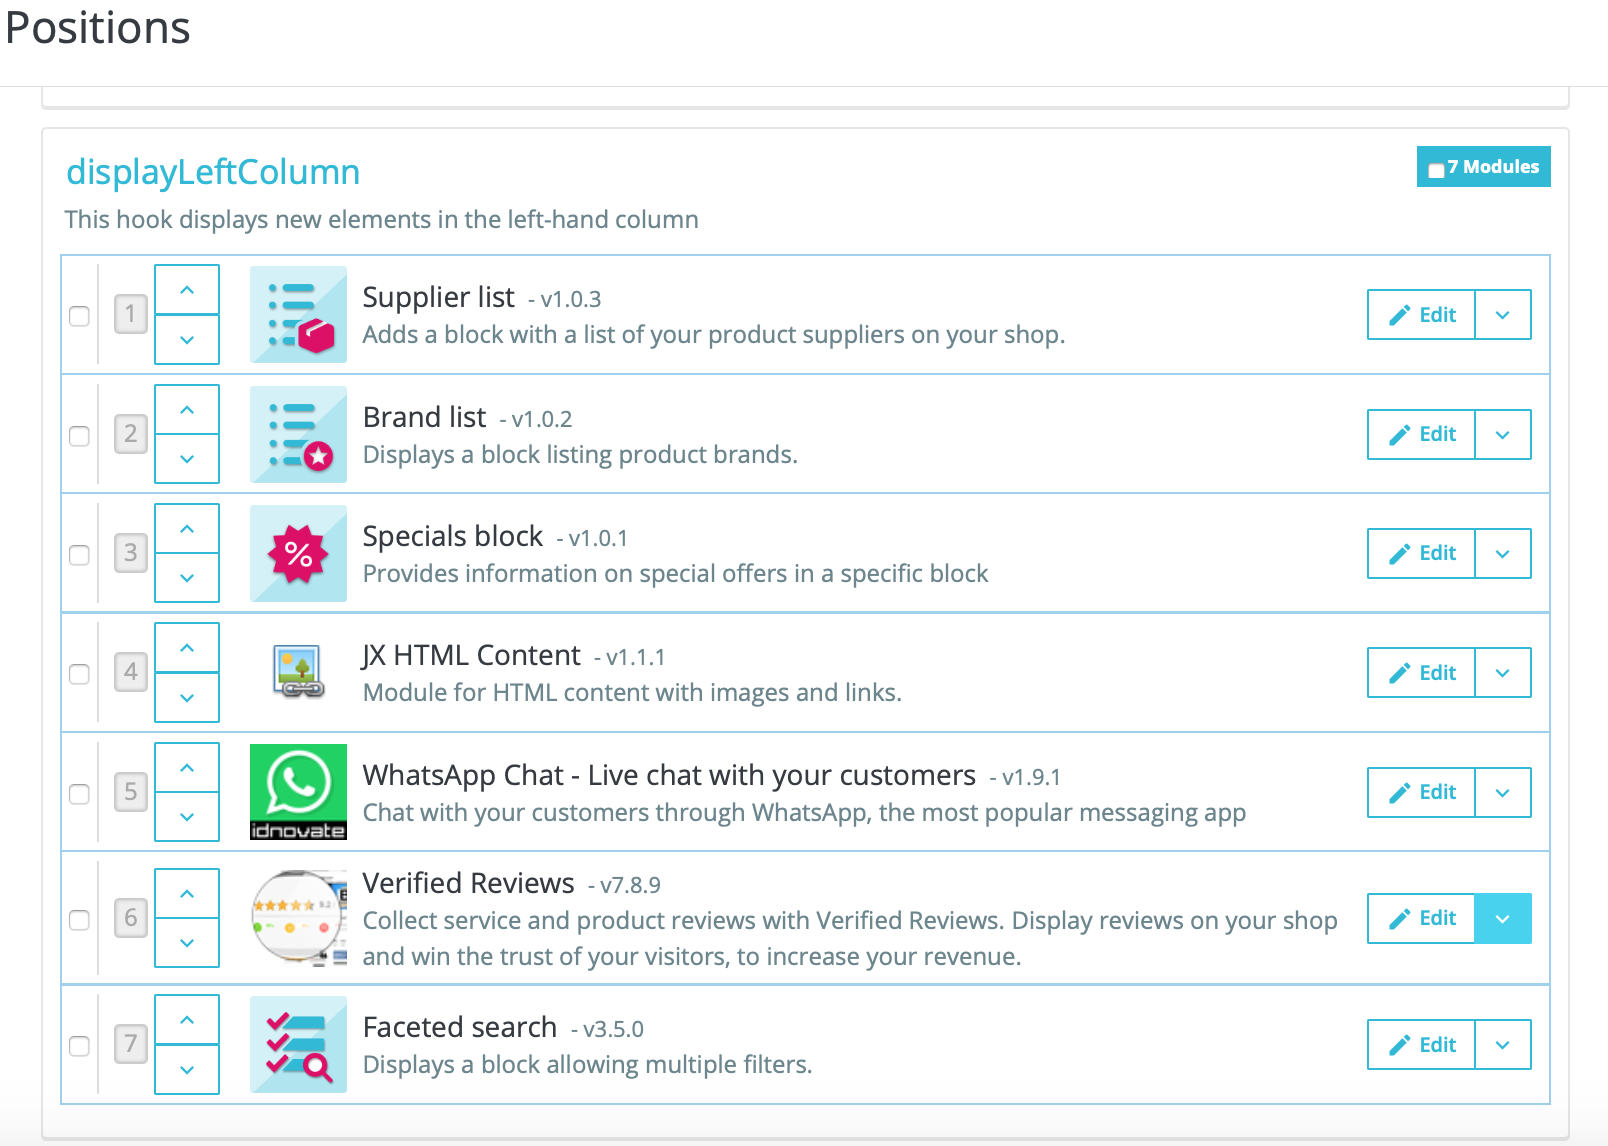Move Specials block up one position
1608x1146 pixels.
[x=187, y=529]
